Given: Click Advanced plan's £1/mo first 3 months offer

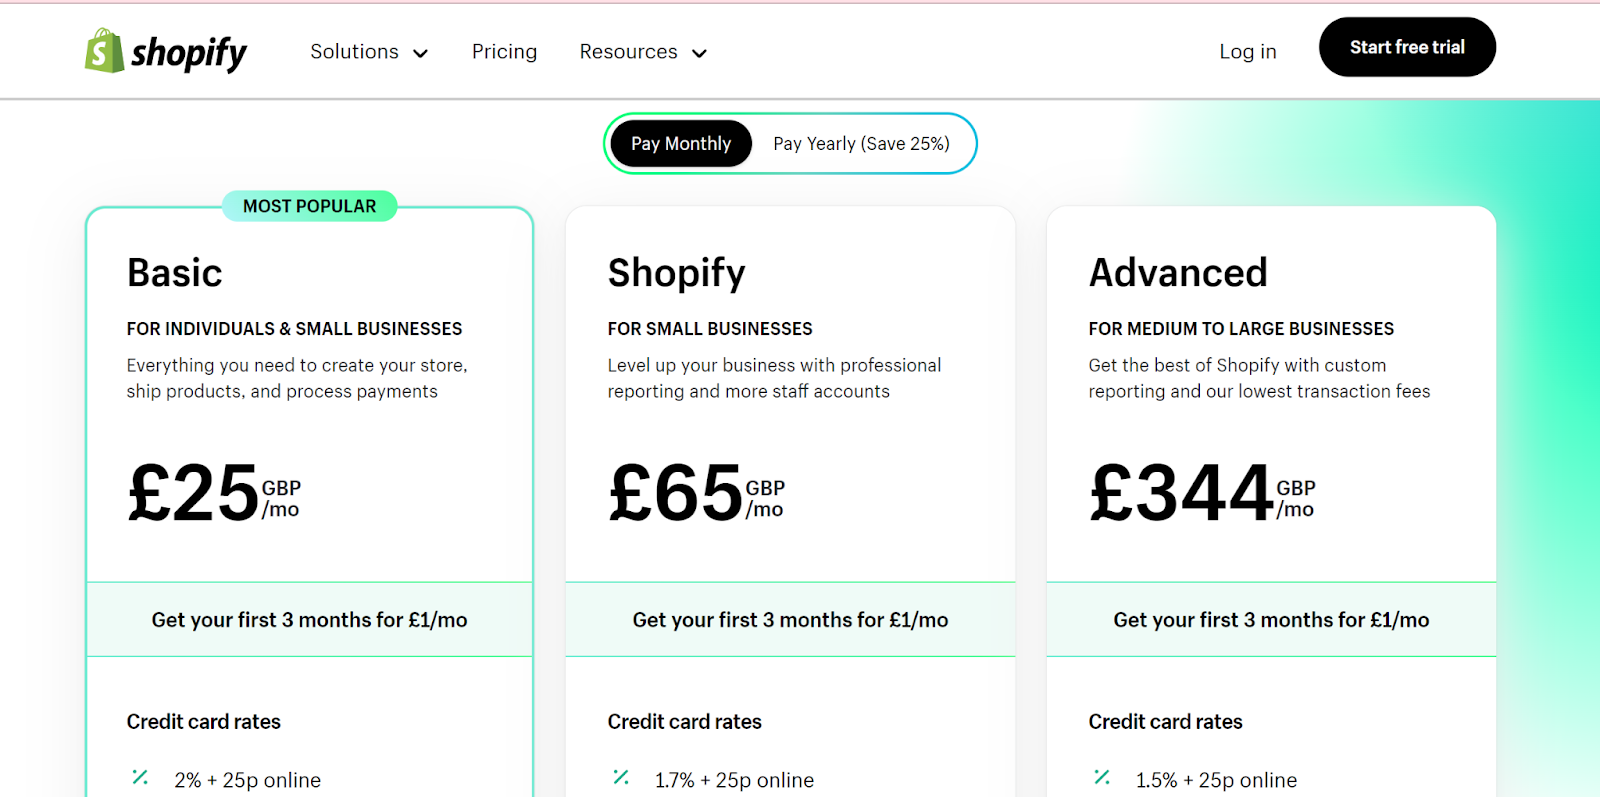Looking at the screenshot, I should 1271,619.
